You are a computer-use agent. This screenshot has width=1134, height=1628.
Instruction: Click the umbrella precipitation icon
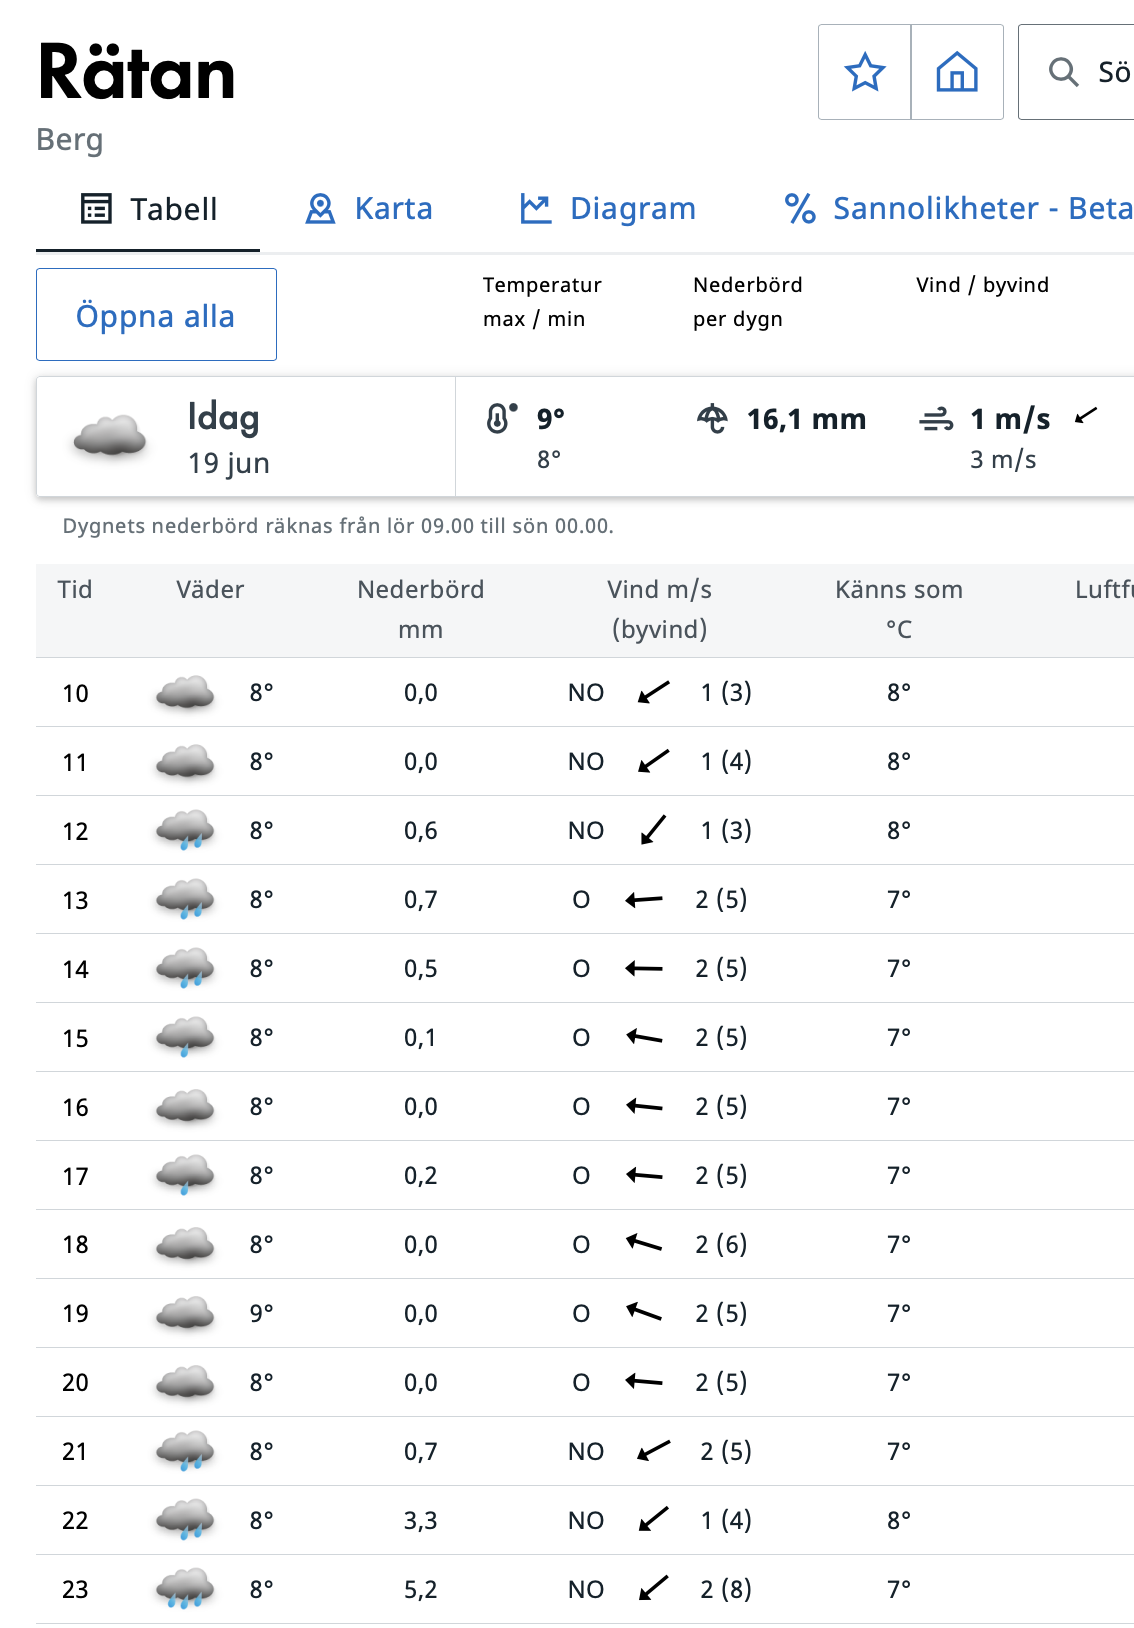712,418
